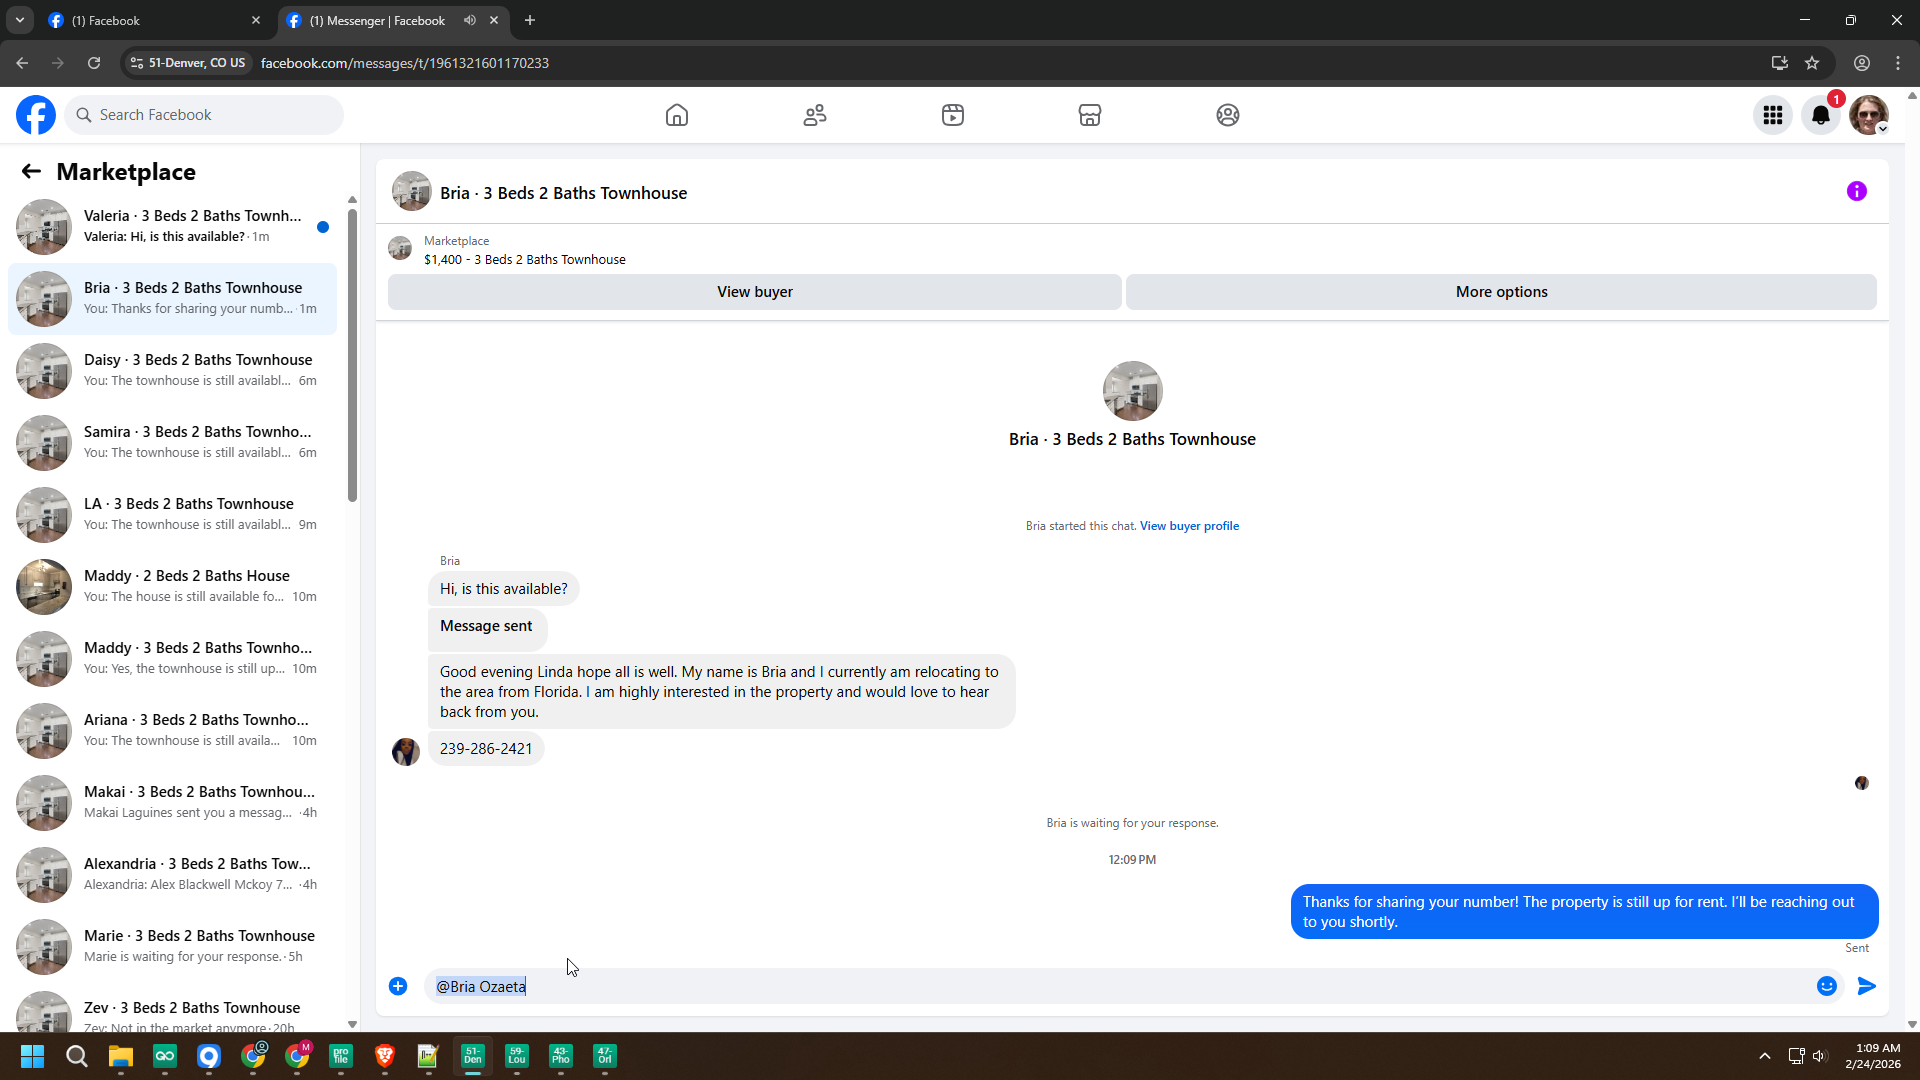
Task: Open the Reels video icon
Action: 953,115
